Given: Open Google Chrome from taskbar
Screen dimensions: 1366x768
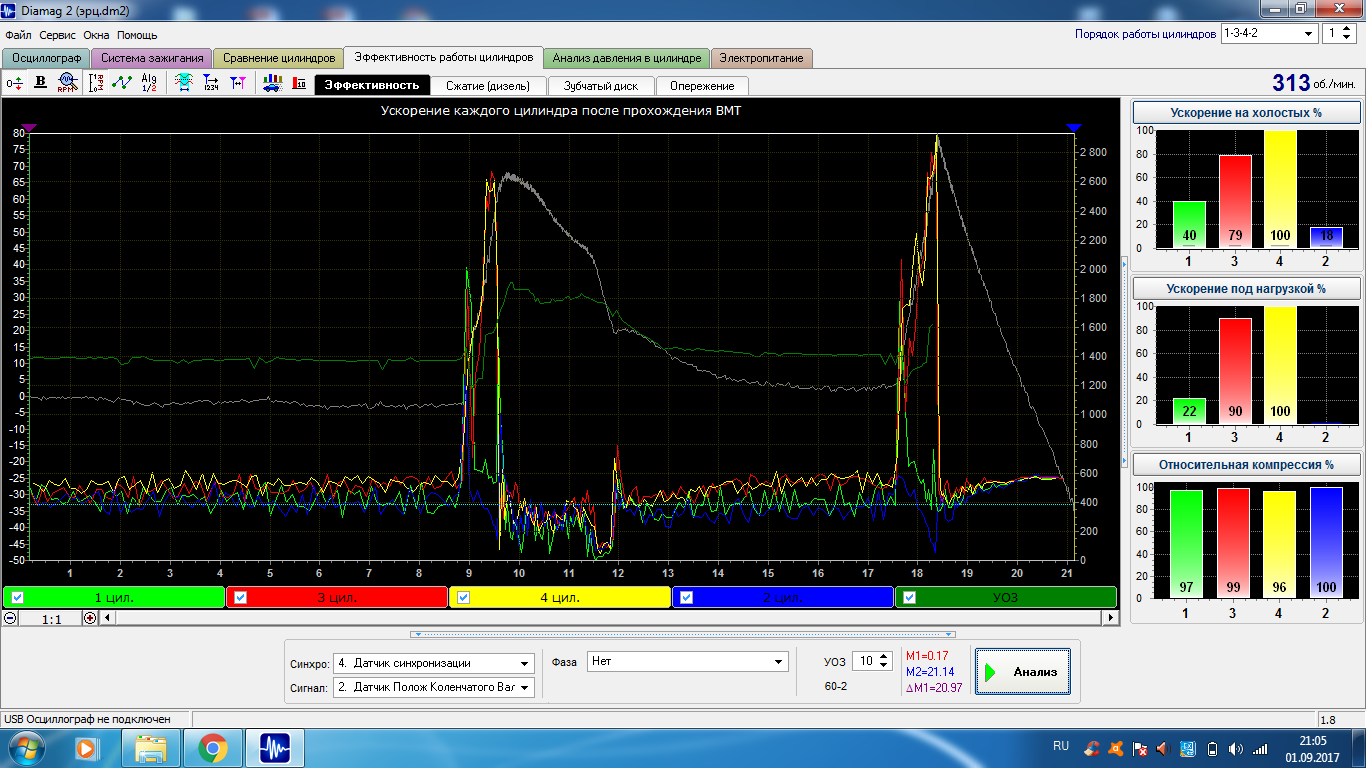Looking at the screenshot, I should click(x=213, y=748).
